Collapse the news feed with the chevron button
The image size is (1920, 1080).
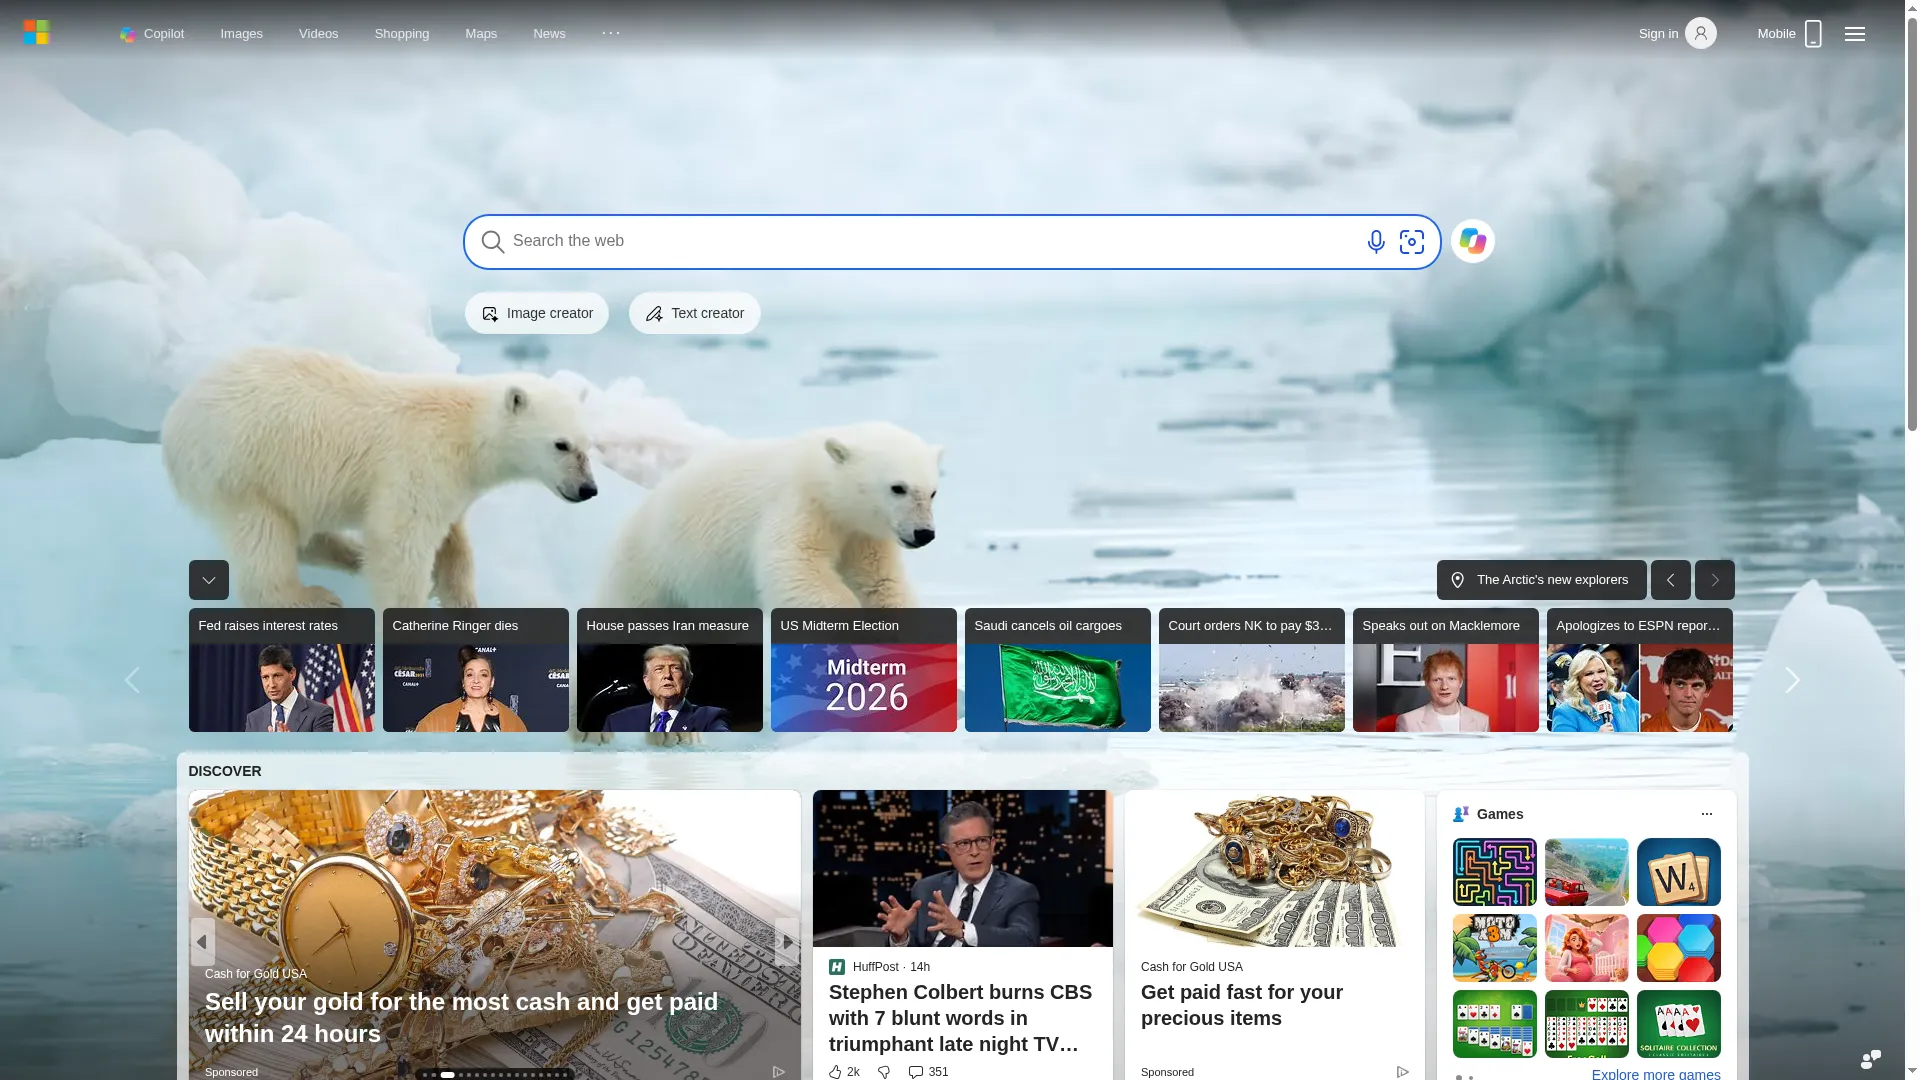tap(209, 580)
